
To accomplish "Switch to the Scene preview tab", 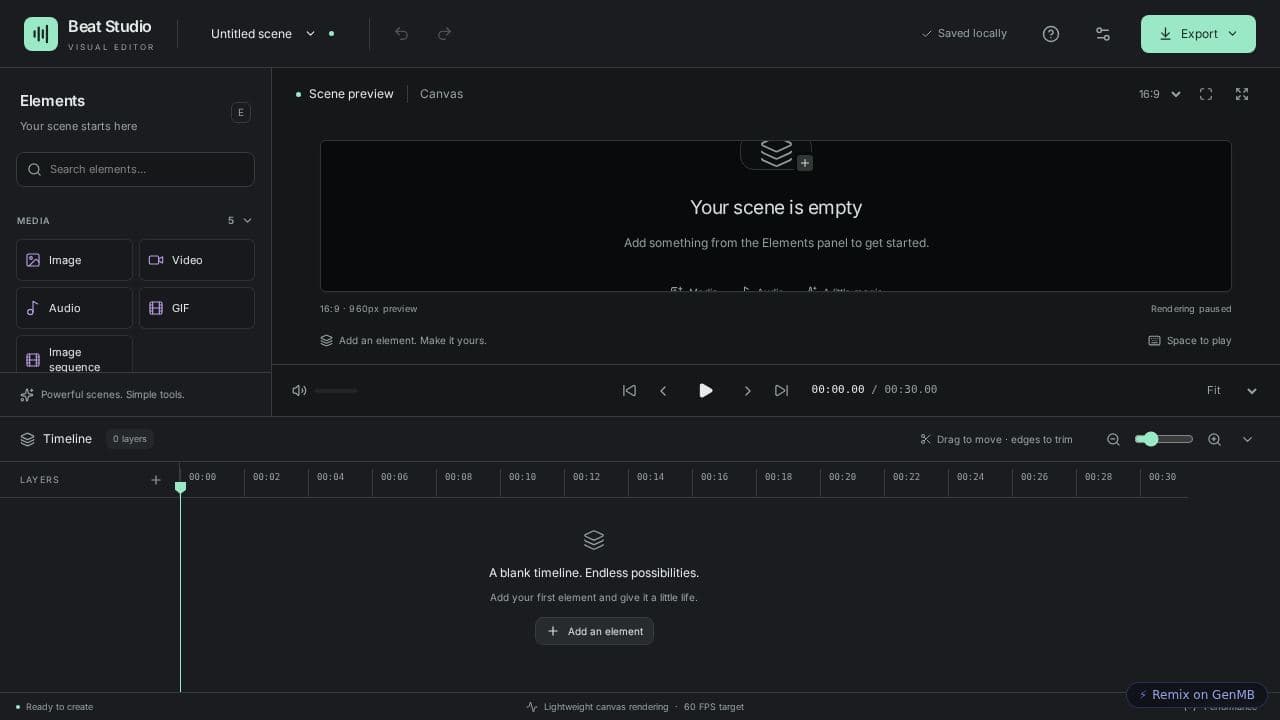I will (345, 94).
